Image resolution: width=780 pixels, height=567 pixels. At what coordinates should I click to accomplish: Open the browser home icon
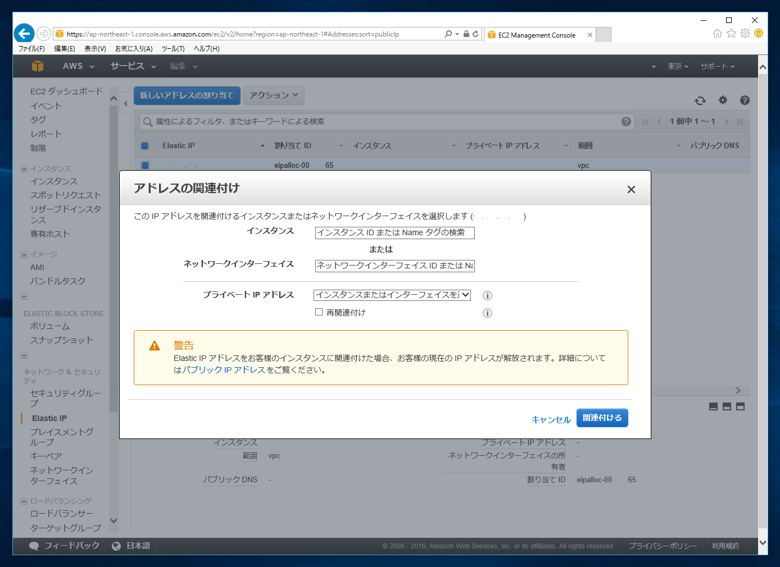tap(717, 33)
